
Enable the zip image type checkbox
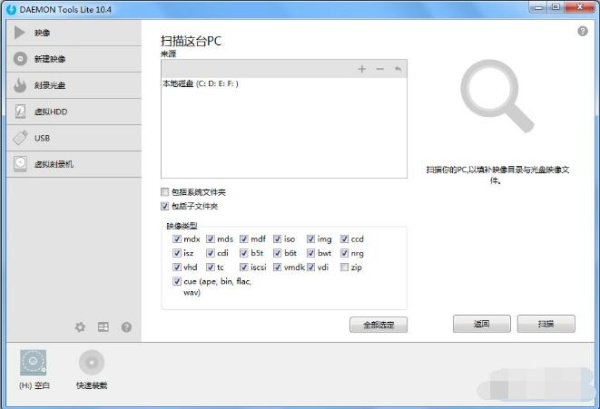(344, 267)
